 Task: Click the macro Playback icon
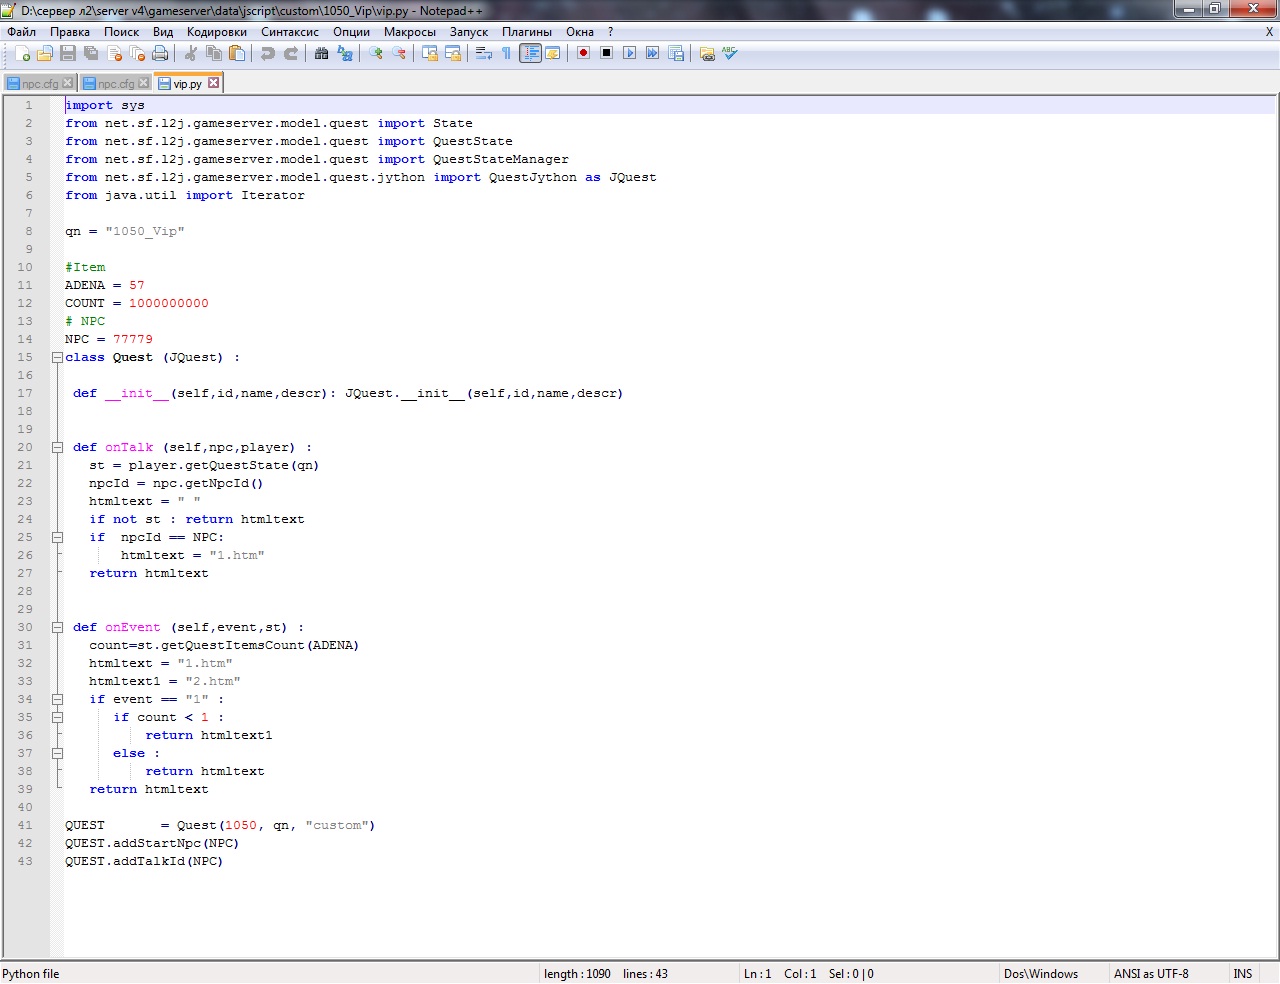coord(629,53)
